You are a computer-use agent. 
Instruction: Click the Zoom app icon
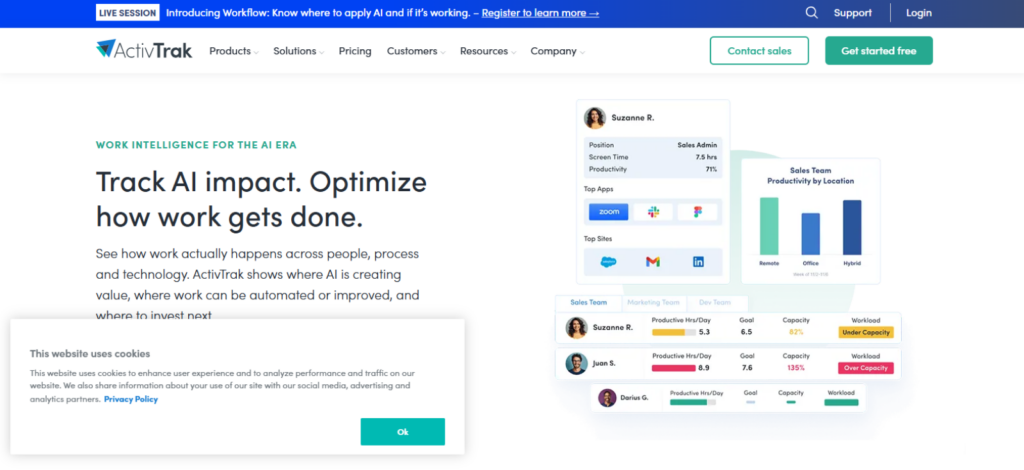pyautogui.click(x=609, y=212)
